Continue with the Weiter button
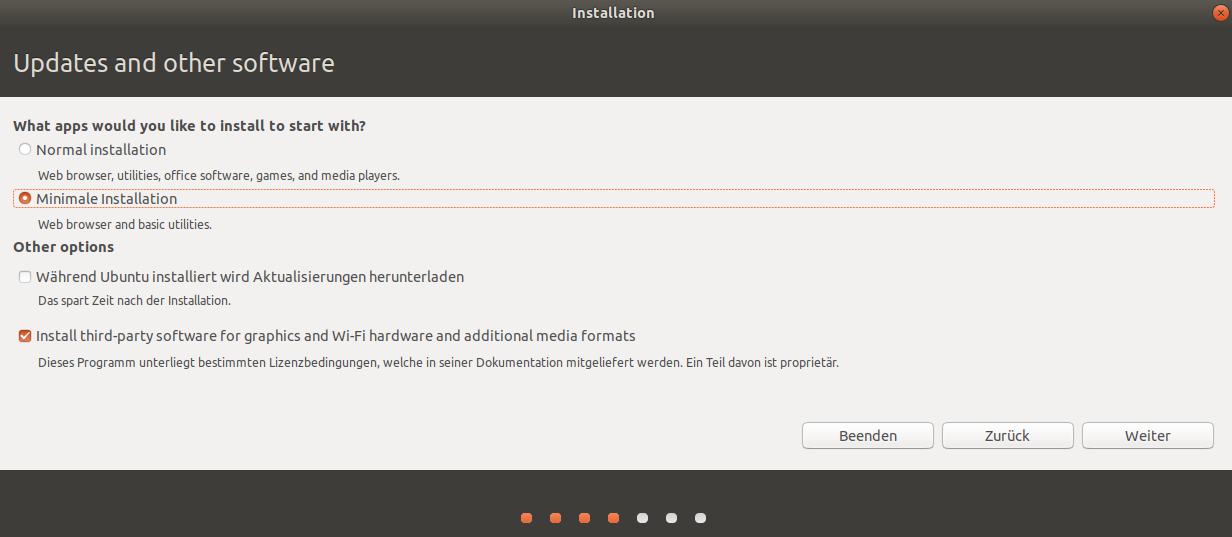Image resolution: width=1232 pixels, height=537 pixels. (1148, 436)
